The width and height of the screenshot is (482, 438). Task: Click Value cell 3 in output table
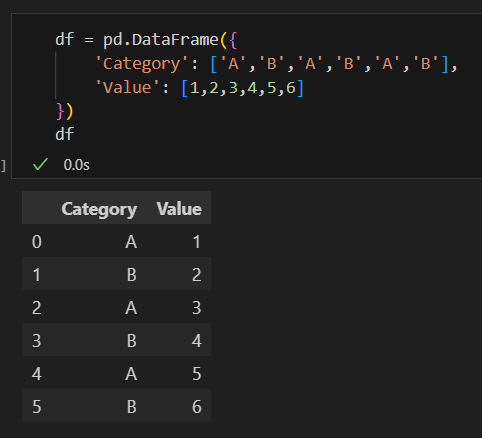197,308
